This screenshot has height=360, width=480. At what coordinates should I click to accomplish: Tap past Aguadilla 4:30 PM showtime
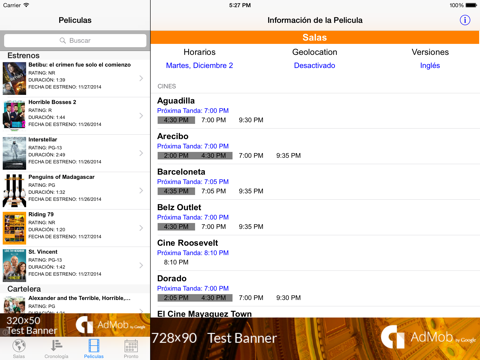(x=176, y=120)
